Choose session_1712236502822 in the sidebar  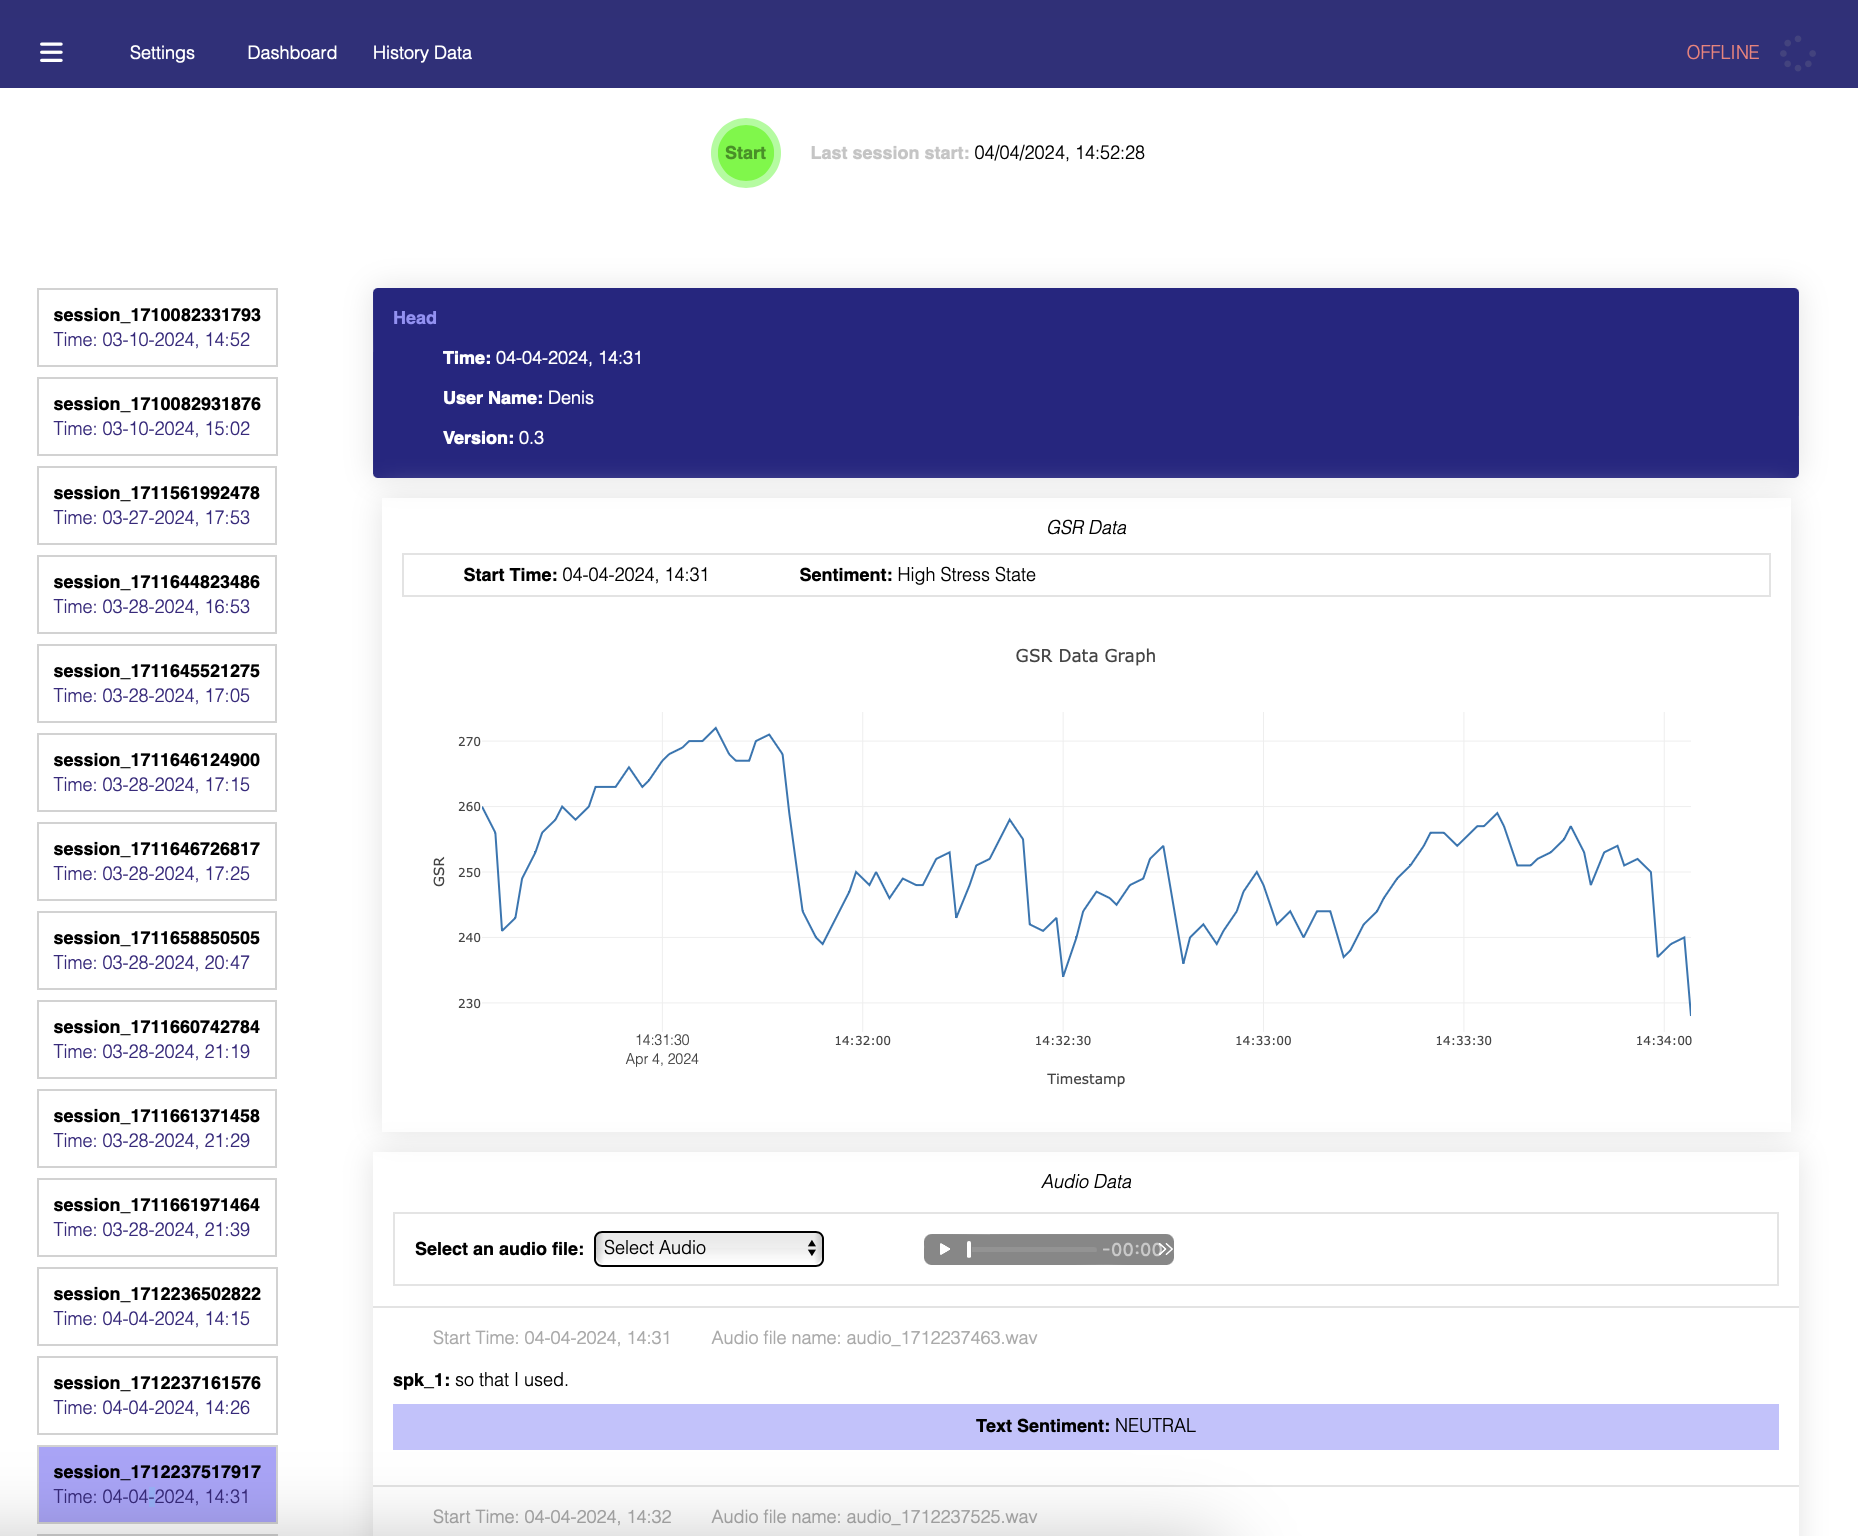coord(157,1306)
